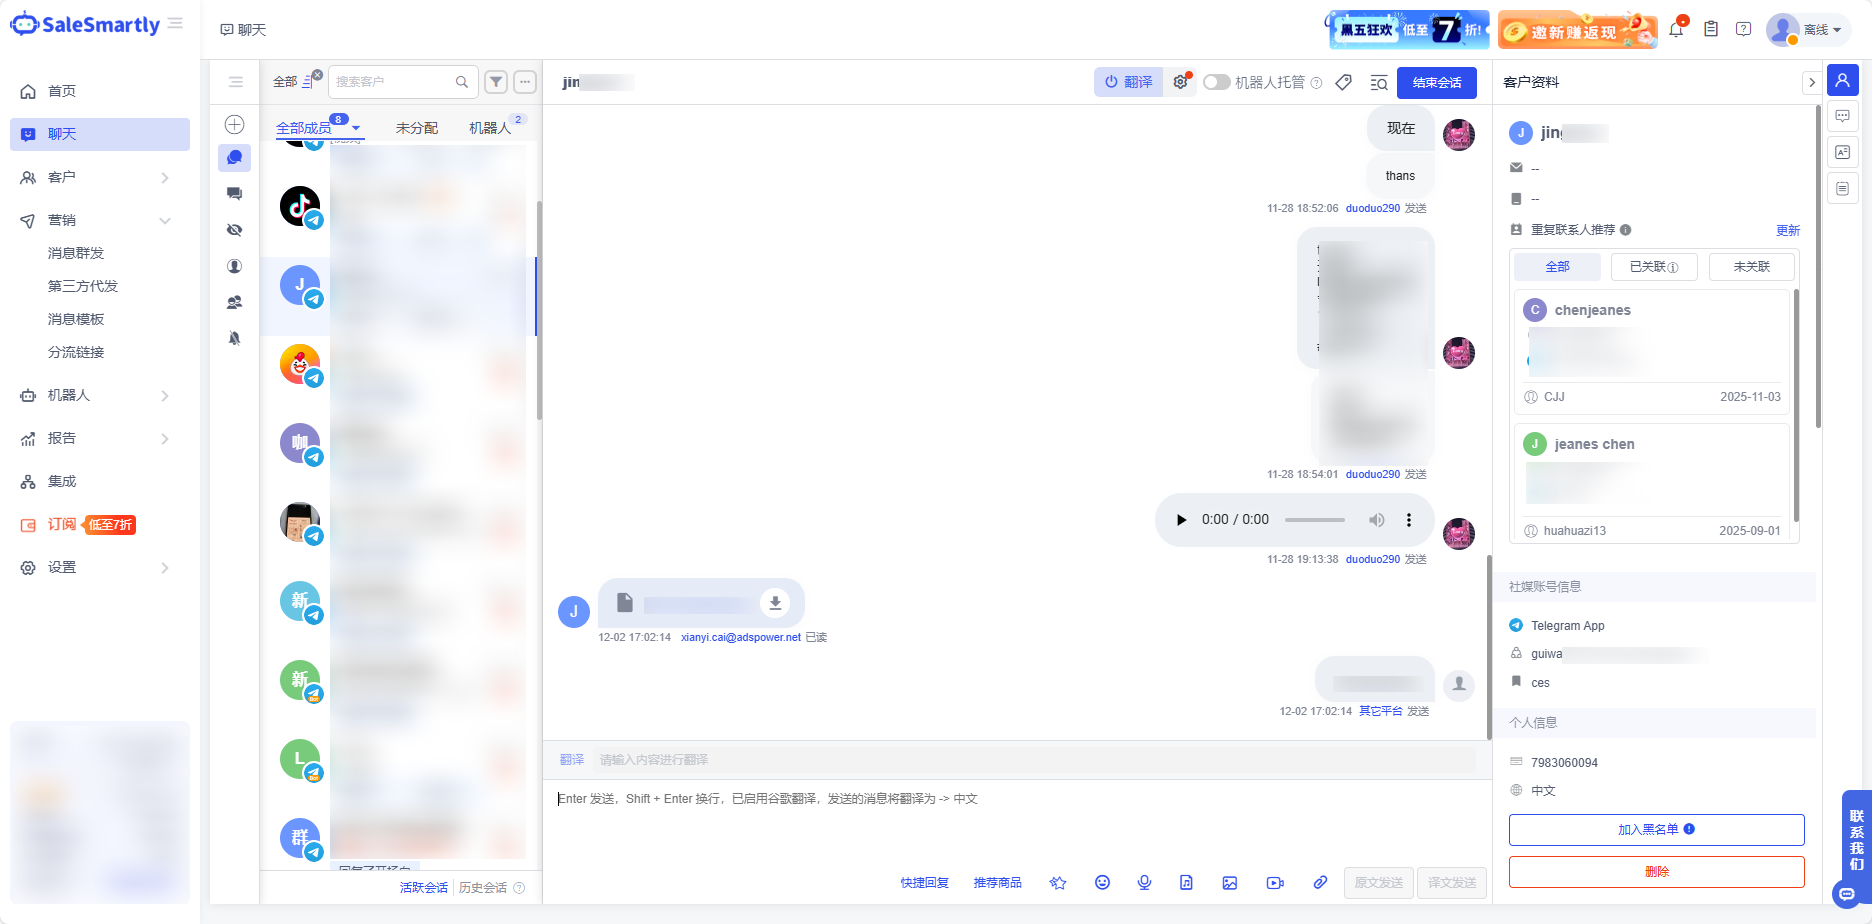
Task: Open the image attachment icon
Action: click(x=1230, y=883)
